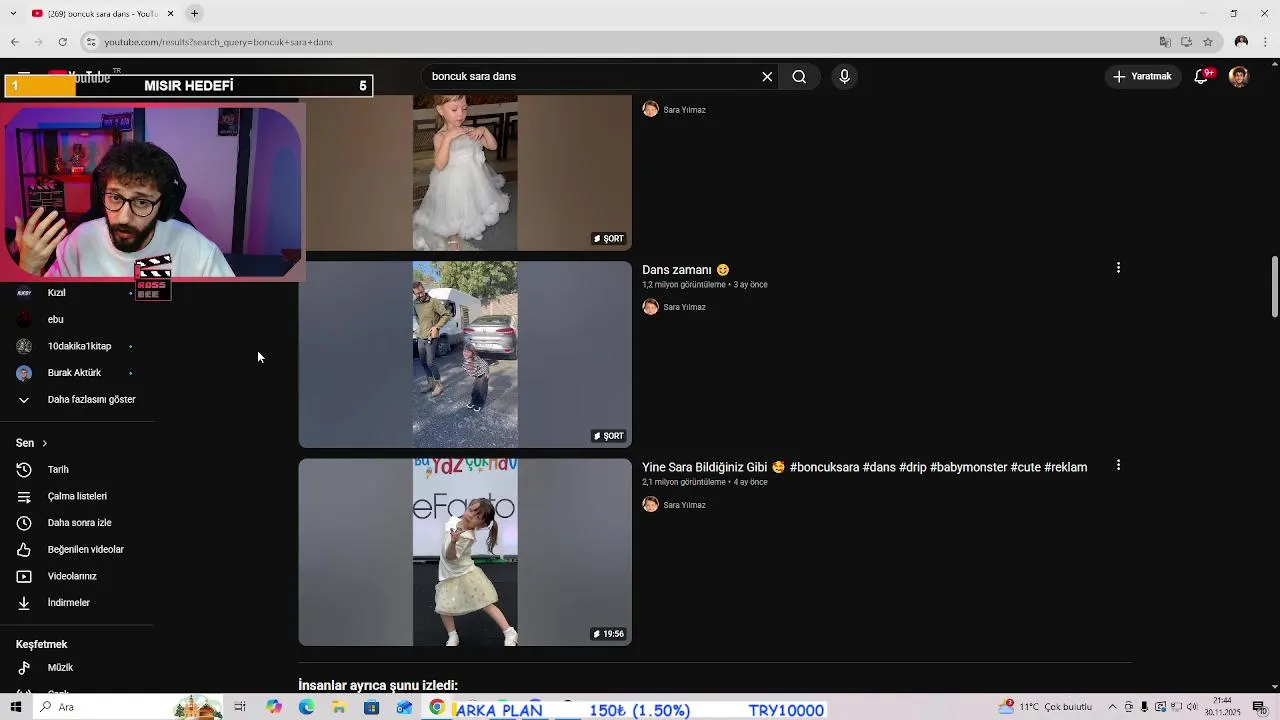
Task: Open File Explorer from the taskbar
Action: click(x=339, y=707)
